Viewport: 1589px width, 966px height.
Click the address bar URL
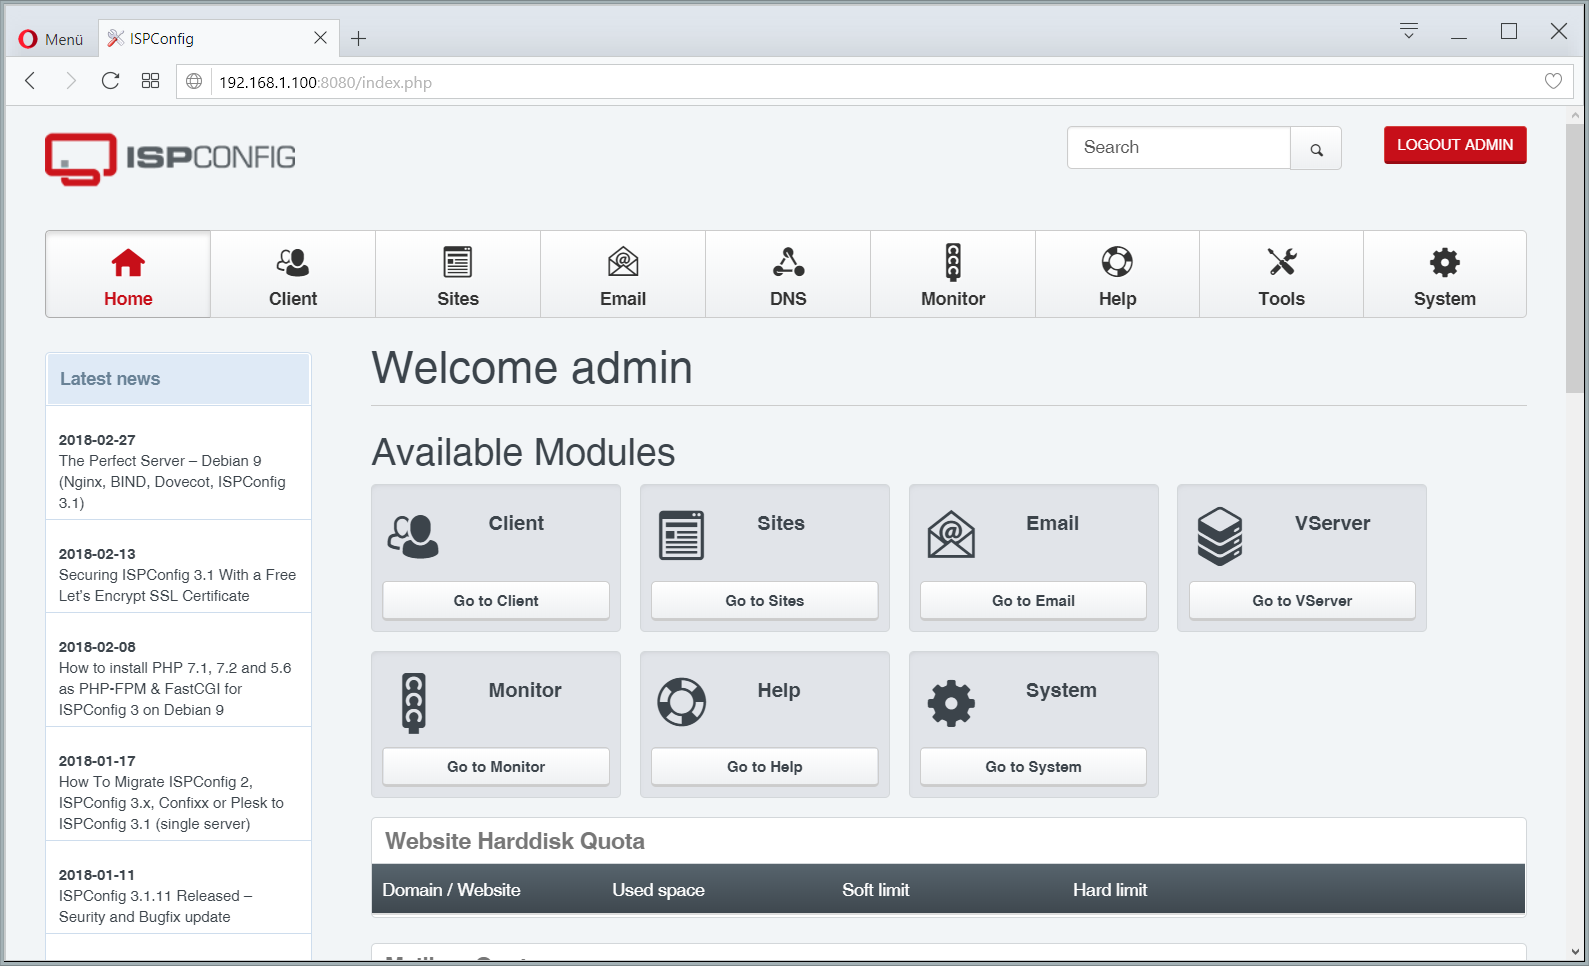tap(325, 82)
